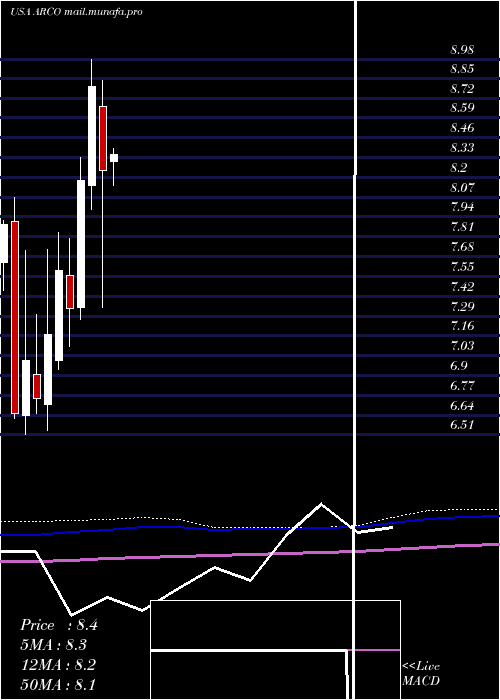Click the 'Price : 8.4' readout
This screenshot has width=500, height=700.
coord(58,625)
